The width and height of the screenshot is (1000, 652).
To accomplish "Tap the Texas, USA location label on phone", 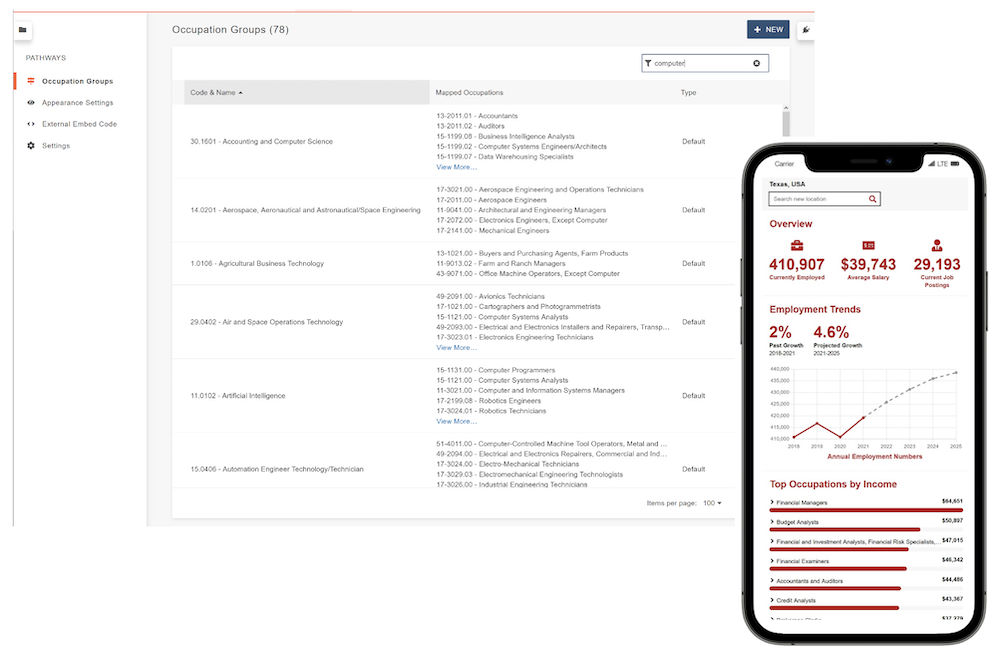I will (787, 184).
